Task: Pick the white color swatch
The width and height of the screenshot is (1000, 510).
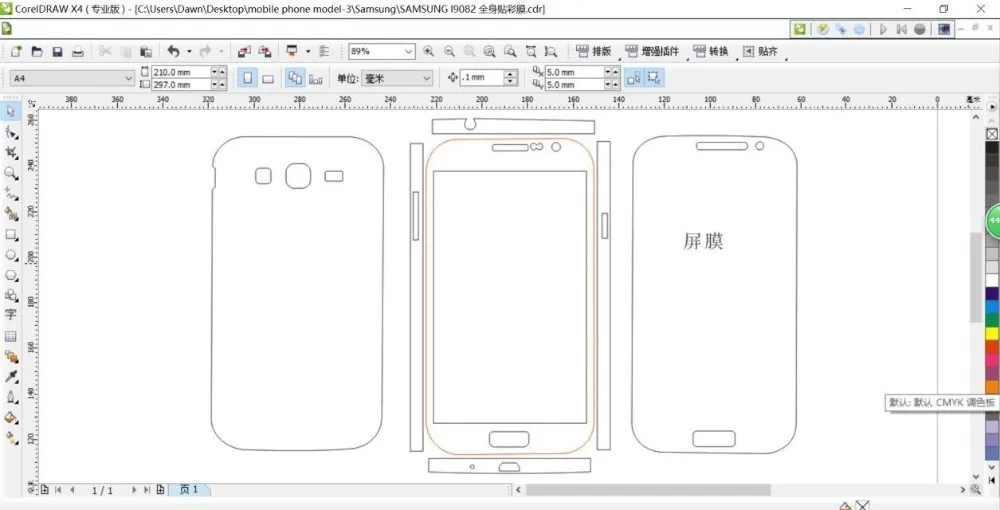Action: (x=992, y=280)
